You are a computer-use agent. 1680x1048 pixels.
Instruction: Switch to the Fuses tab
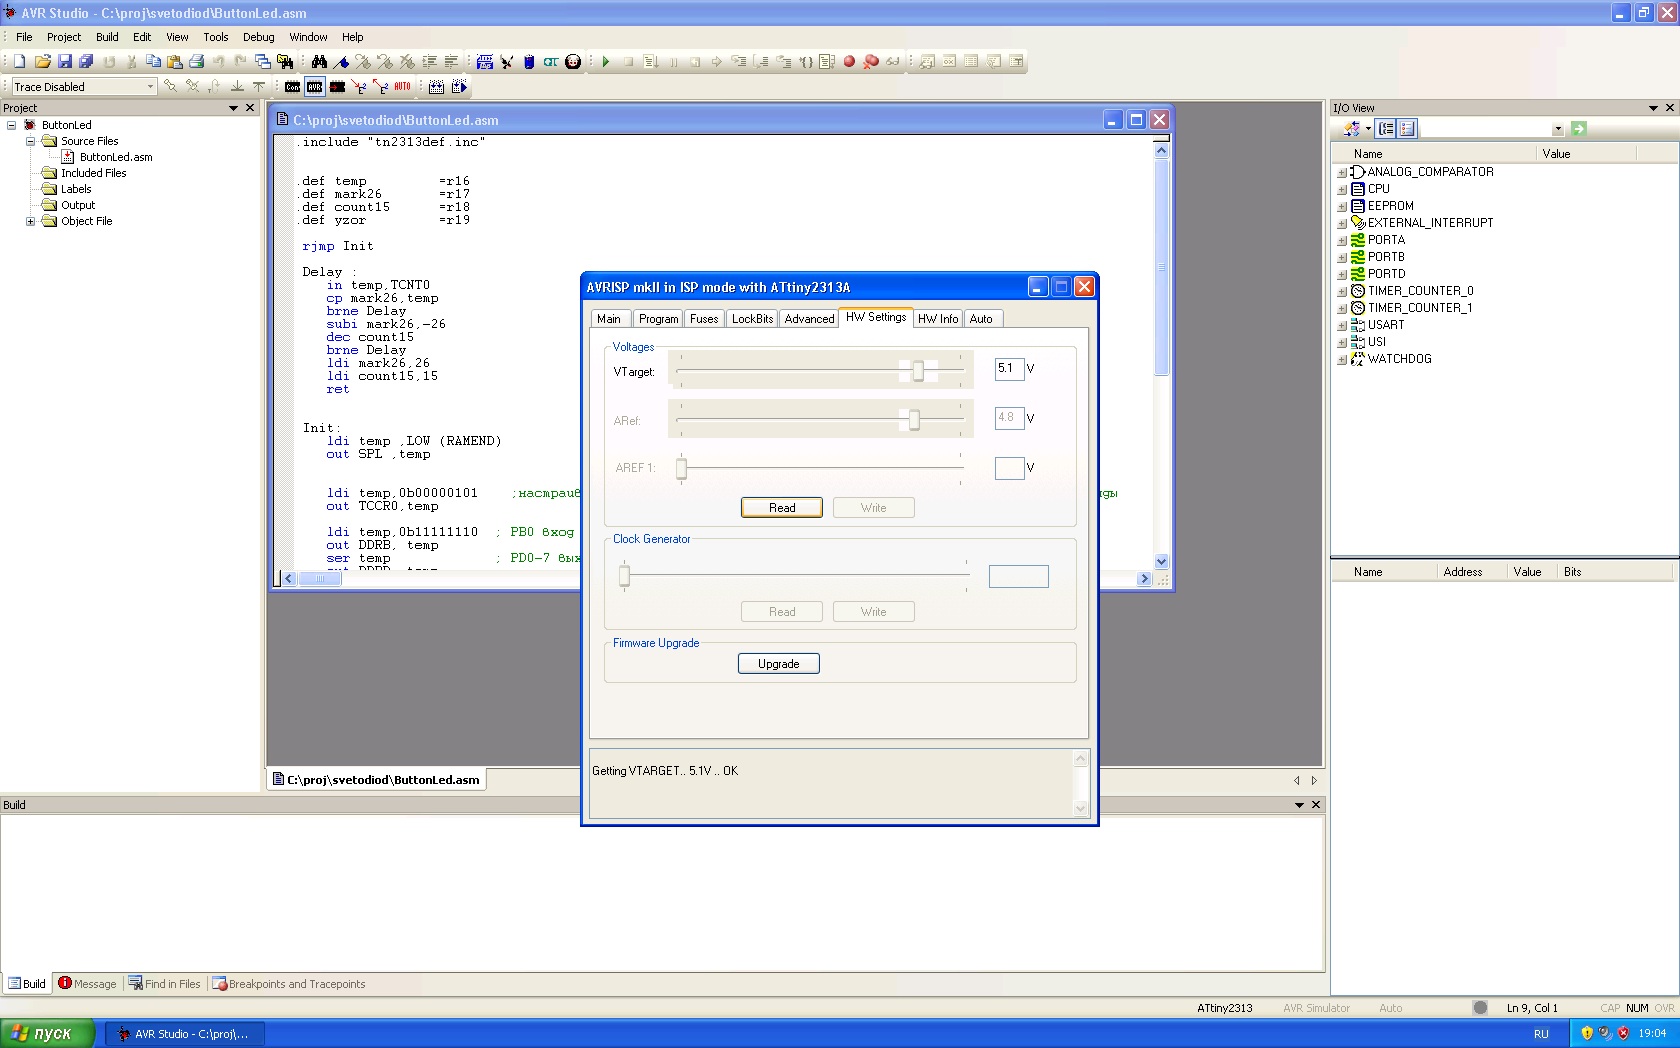[703, 319]
